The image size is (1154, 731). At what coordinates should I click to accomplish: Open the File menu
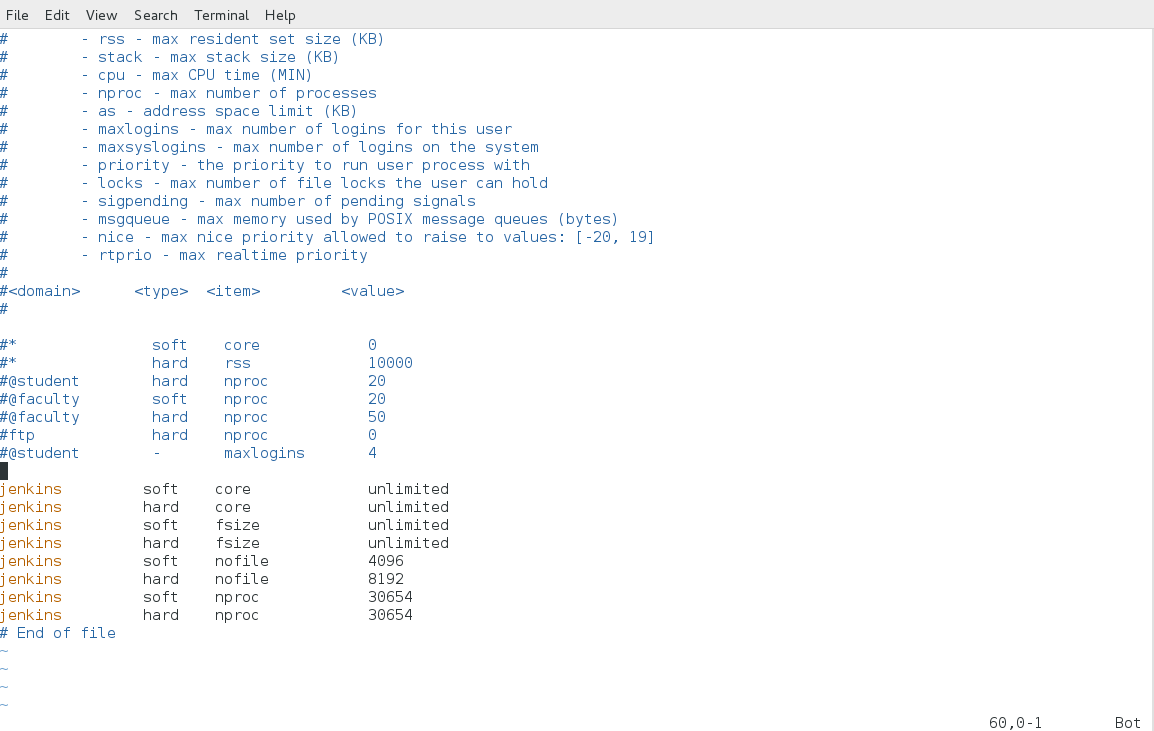click(18, 15)
